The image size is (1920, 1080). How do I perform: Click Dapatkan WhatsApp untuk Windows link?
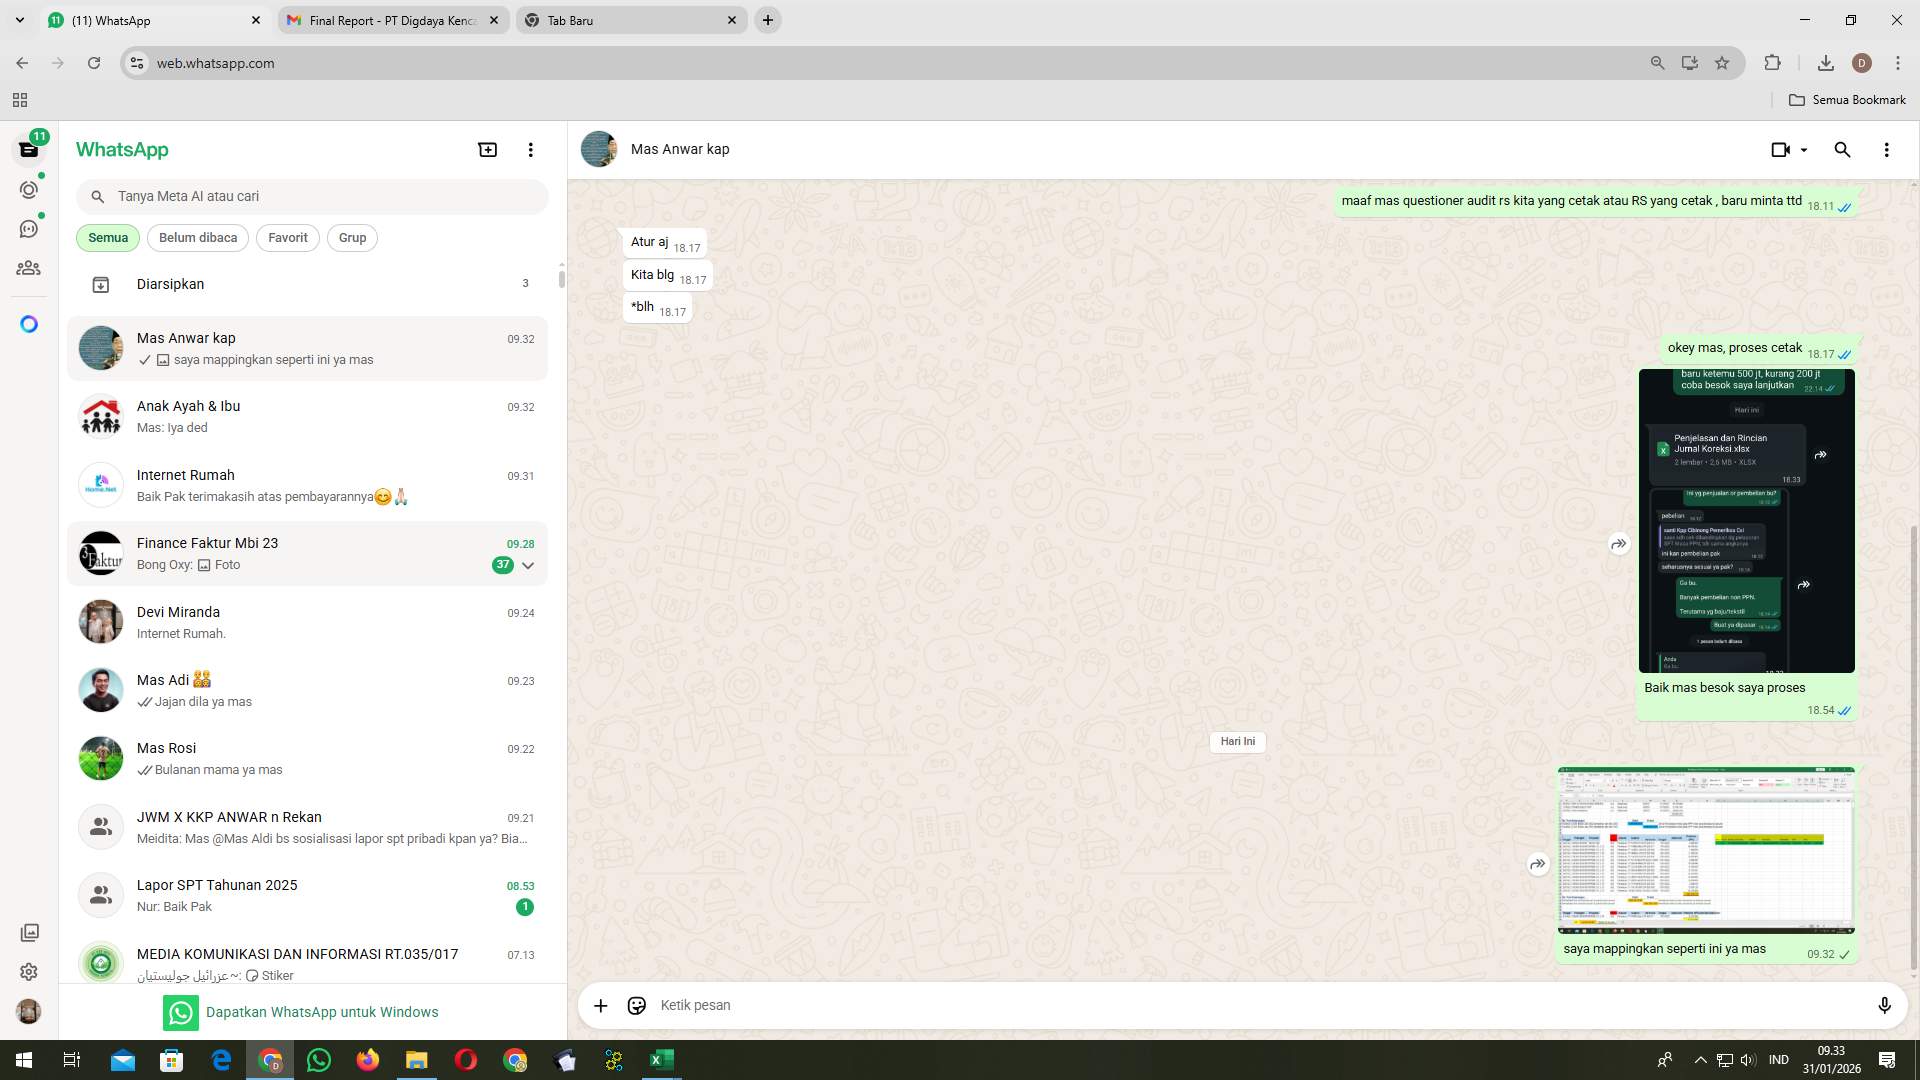pyautogui.click(x=322, y=1011)
